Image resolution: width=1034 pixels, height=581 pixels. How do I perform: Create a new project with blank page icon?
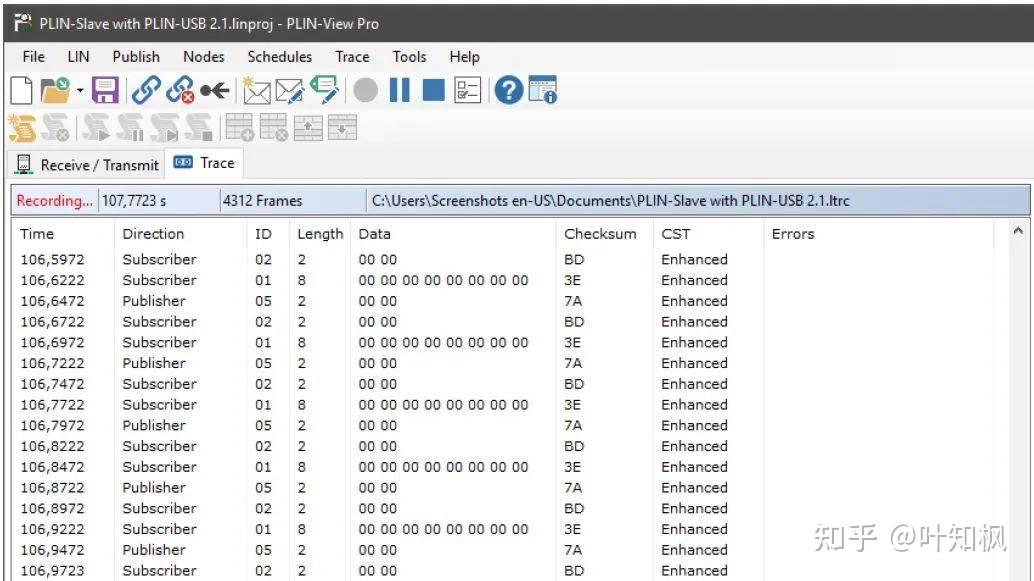(21, 90)
